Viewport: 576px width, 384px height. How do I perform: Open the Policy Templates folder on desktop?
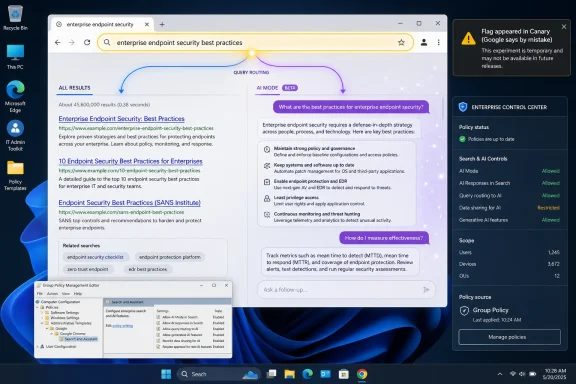tap(15, 175)
